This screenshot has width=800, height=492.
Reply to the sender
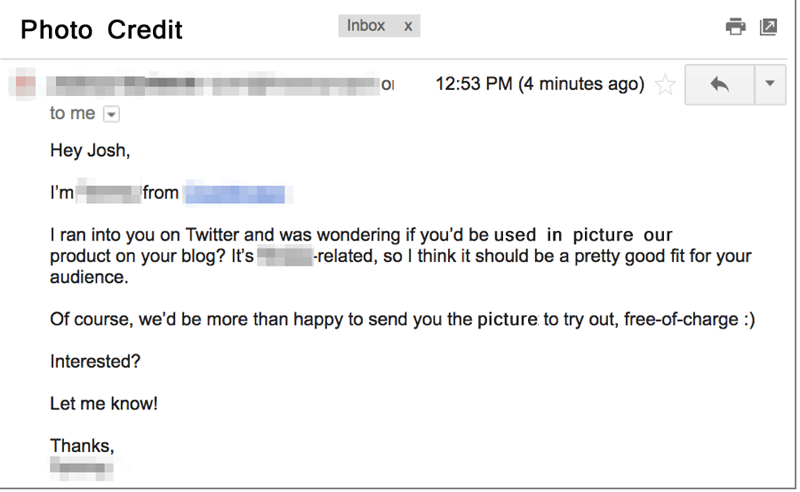[x=718, y=85]
